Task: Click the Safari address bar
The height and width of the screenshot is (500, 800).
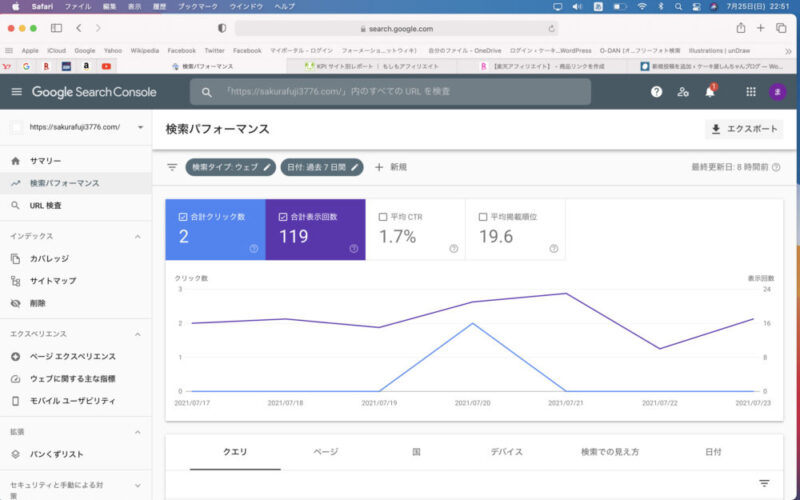Action: coord(396,29)
